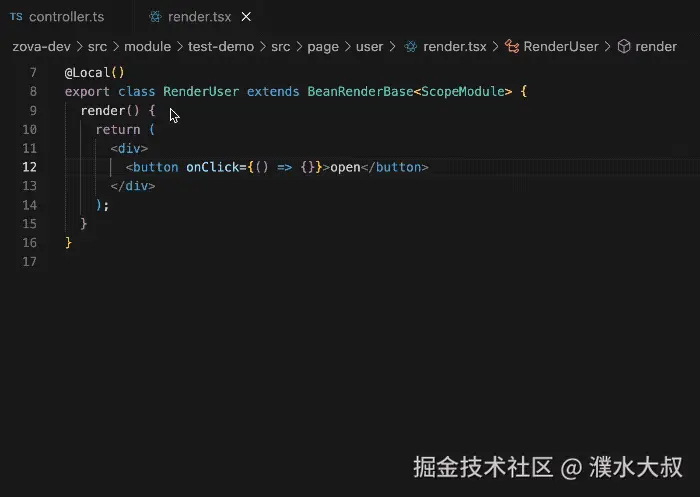Open test-demo breadcrumb segment
The height and width of the screenshot is (497, 700).
[x=221, y=46]
